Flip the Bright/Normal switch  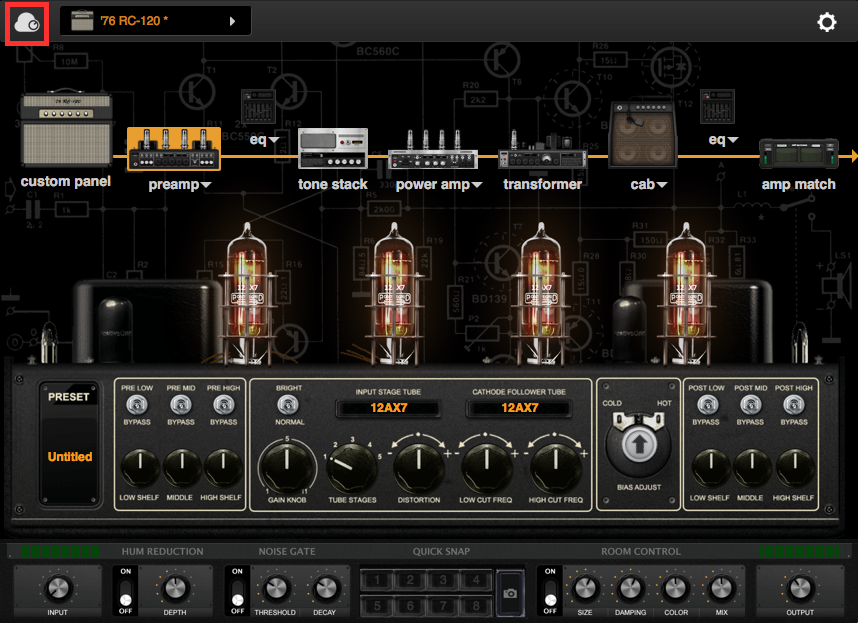pyautogui.click(x=288, y=404)
